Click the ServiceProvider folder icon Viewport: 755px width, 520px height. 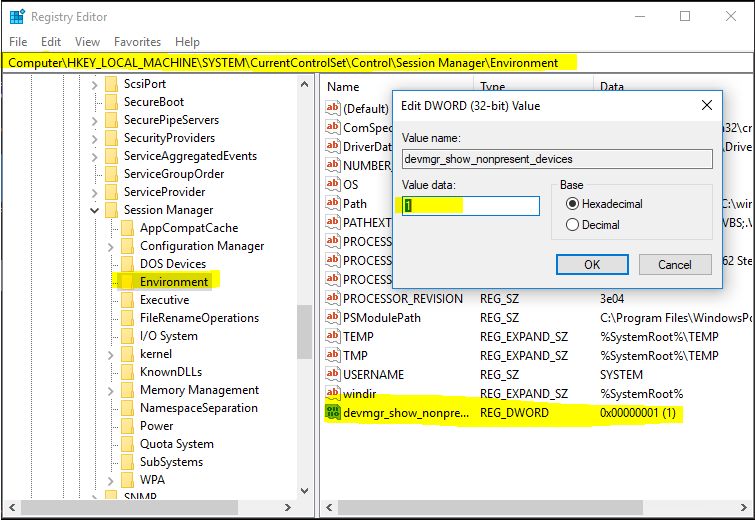pos(112,192)
